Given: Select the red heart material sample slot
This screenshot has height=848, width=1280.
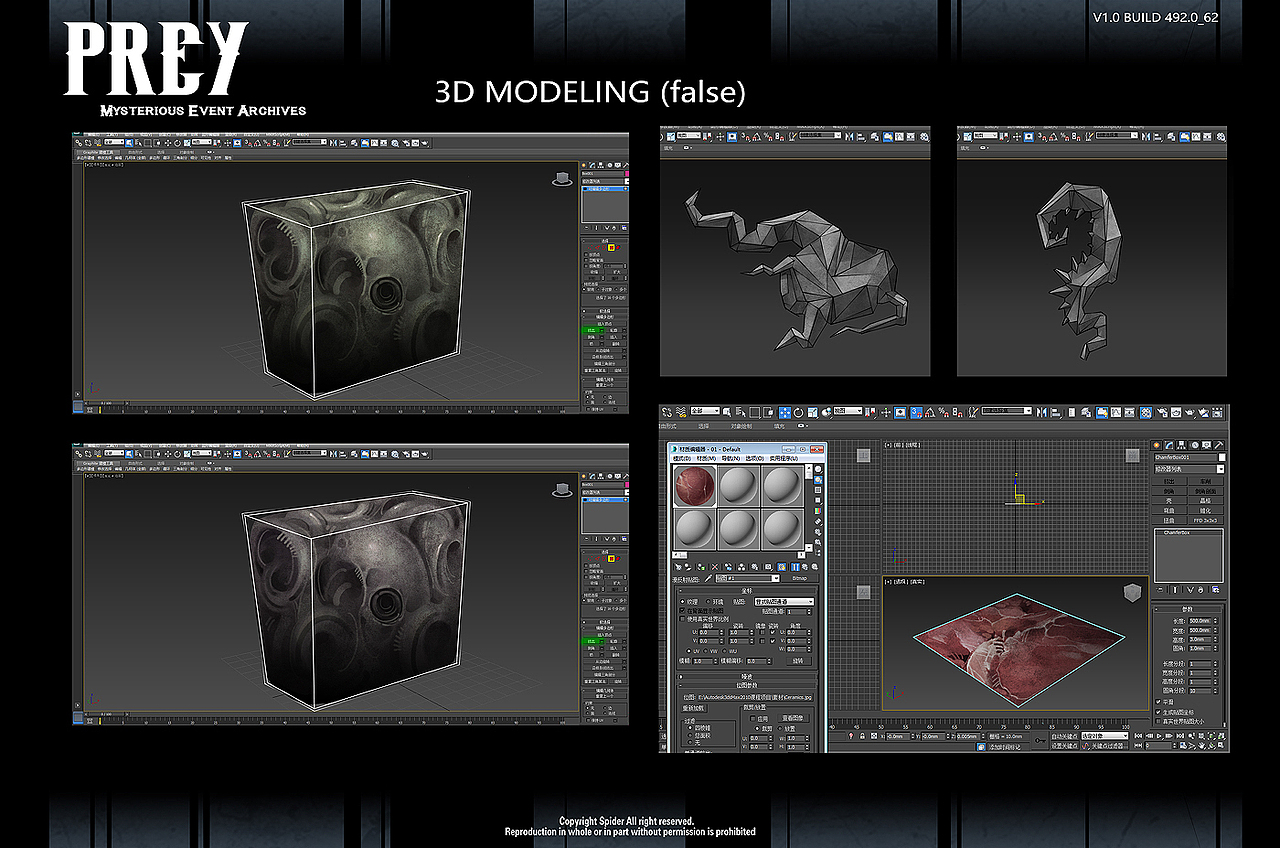Looking at the screenshot, I should coord(696,486).
